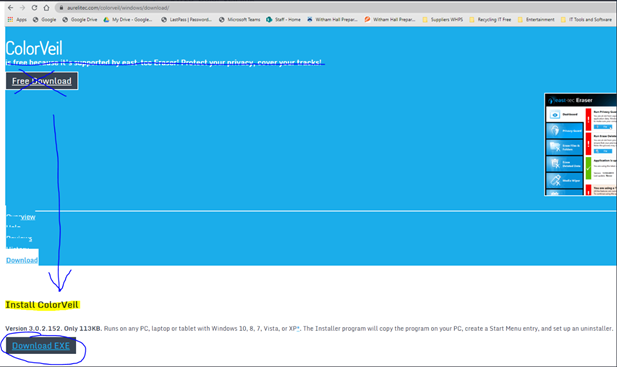Open Witham Hall bookmark with orange icon

tap(390, 19)
